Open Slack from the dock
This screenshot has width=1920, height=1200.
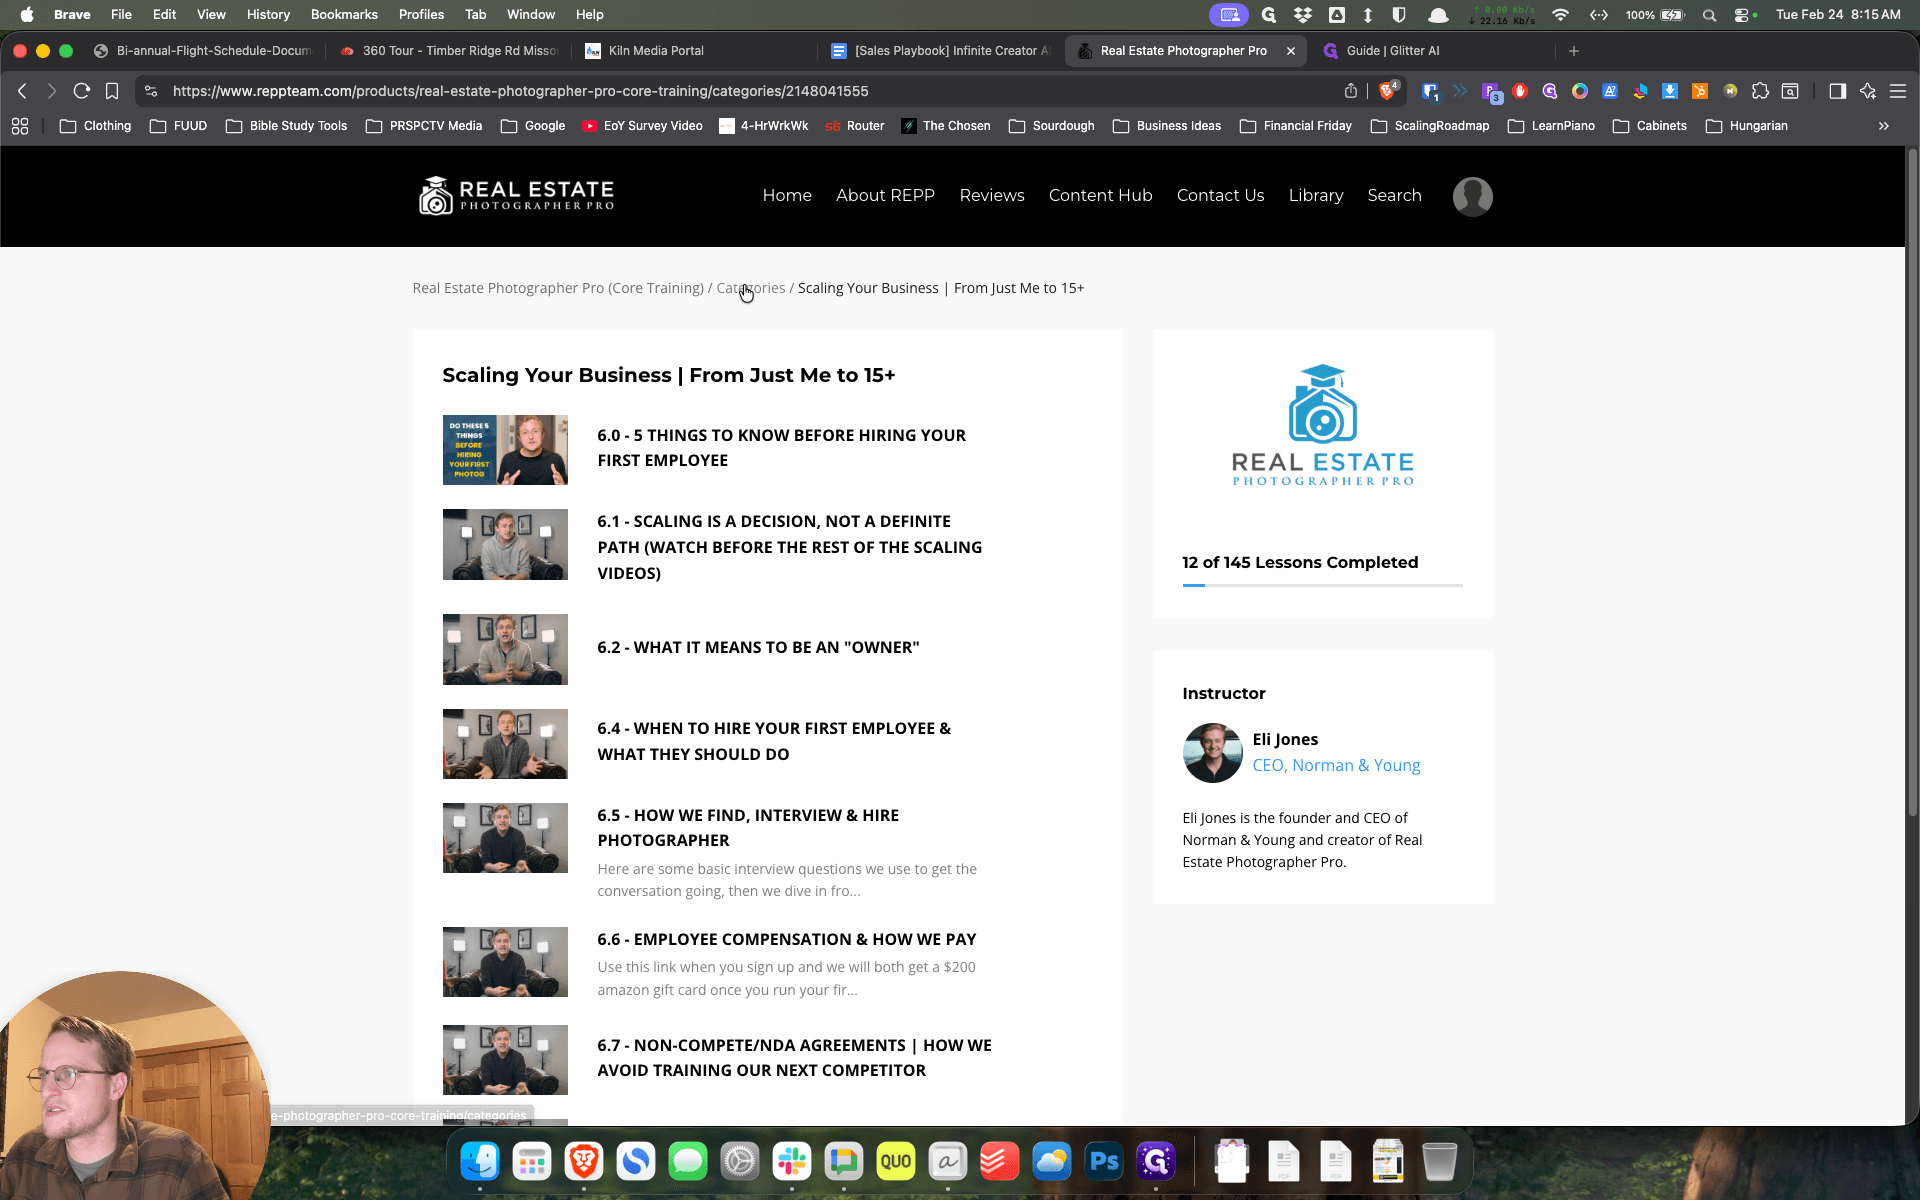tap(792, 1161)
